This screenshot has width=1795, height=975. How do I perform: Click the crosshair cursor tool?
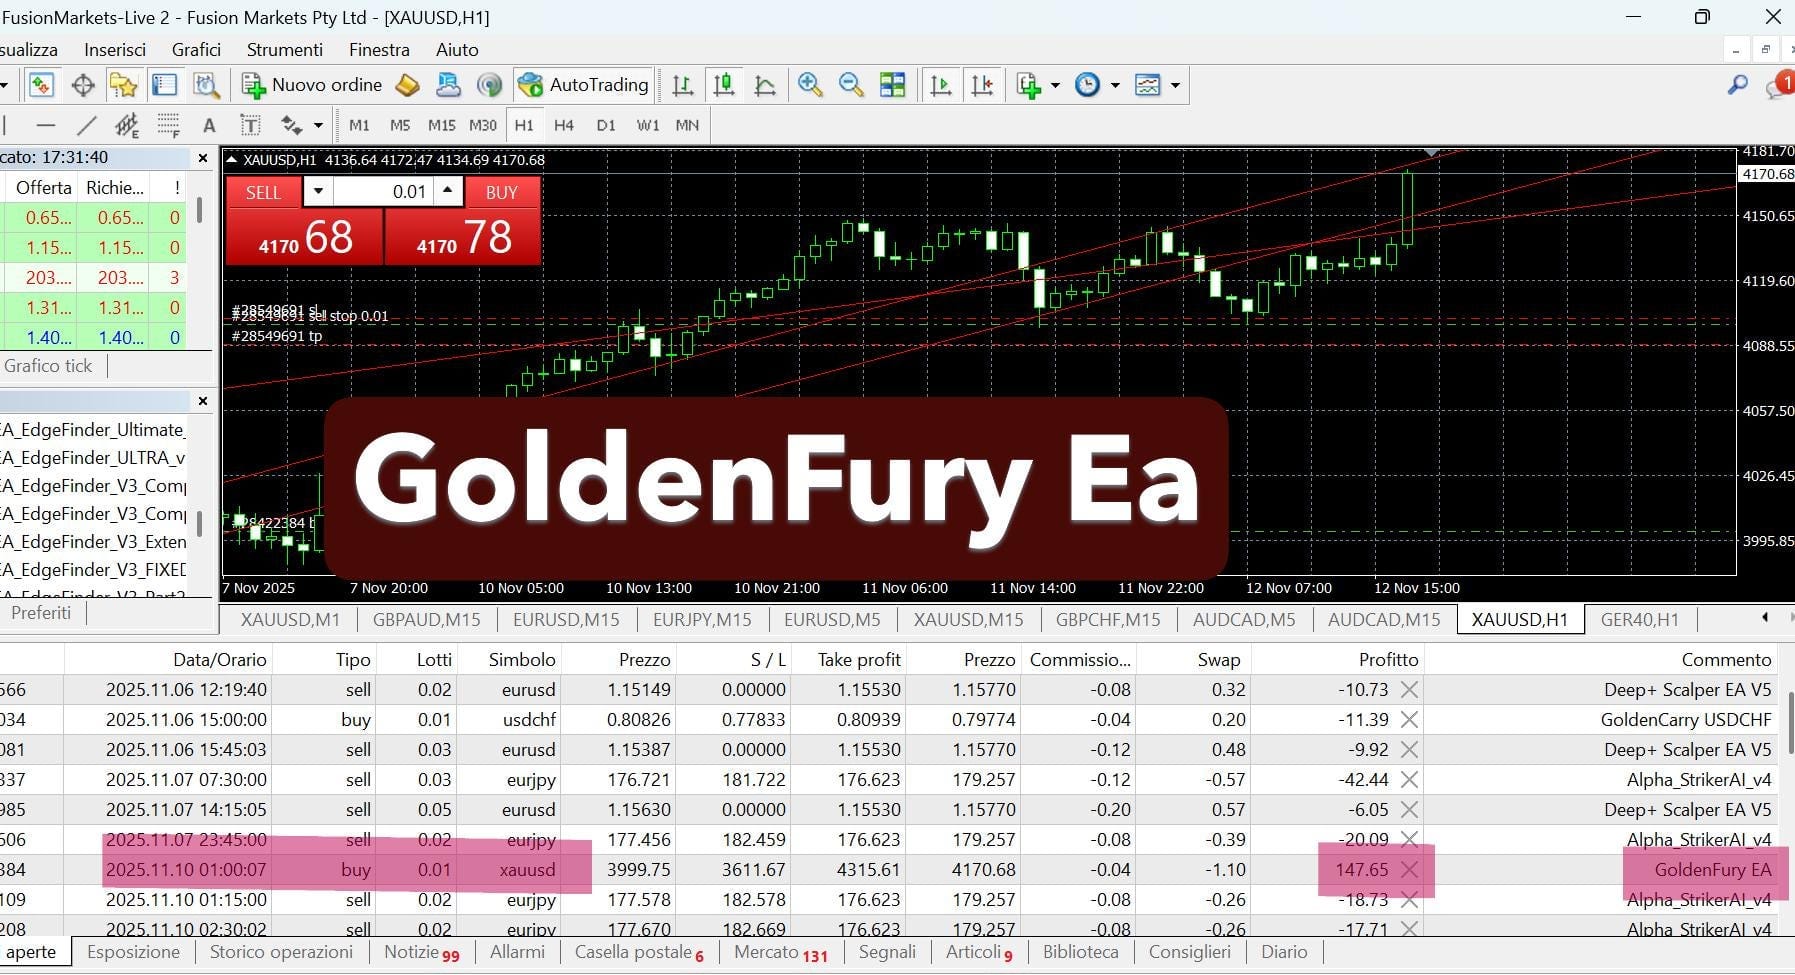[83, 85]
